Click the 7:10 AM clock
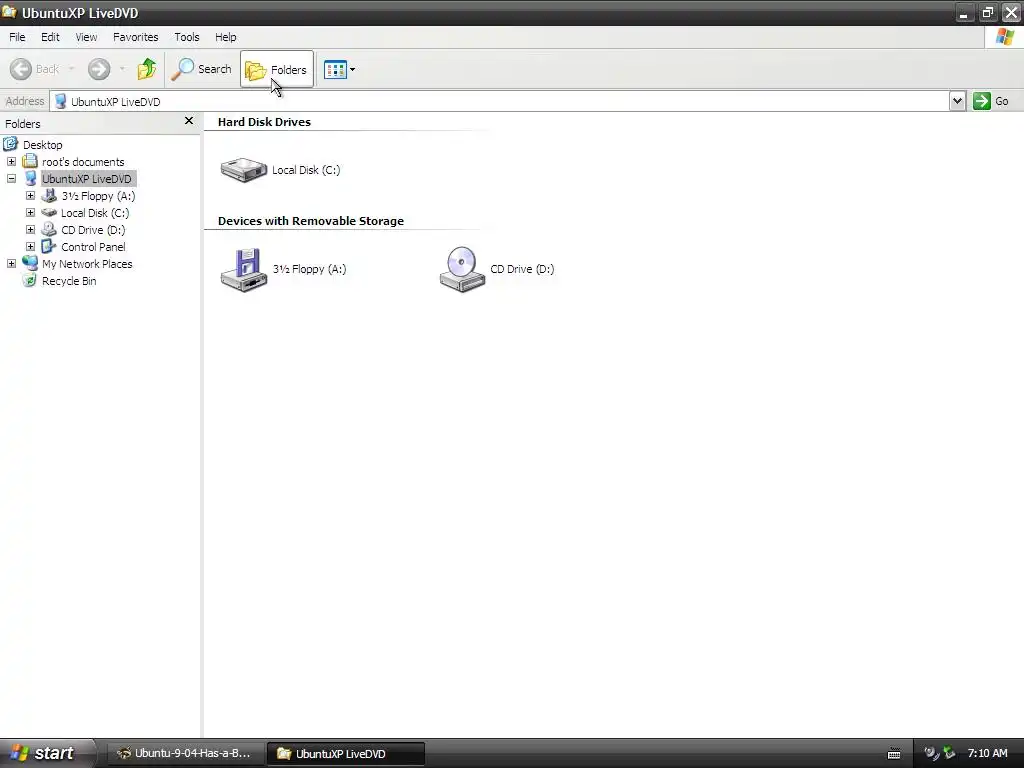Viewport: 1024px width, 768px height. coord(987,753)
